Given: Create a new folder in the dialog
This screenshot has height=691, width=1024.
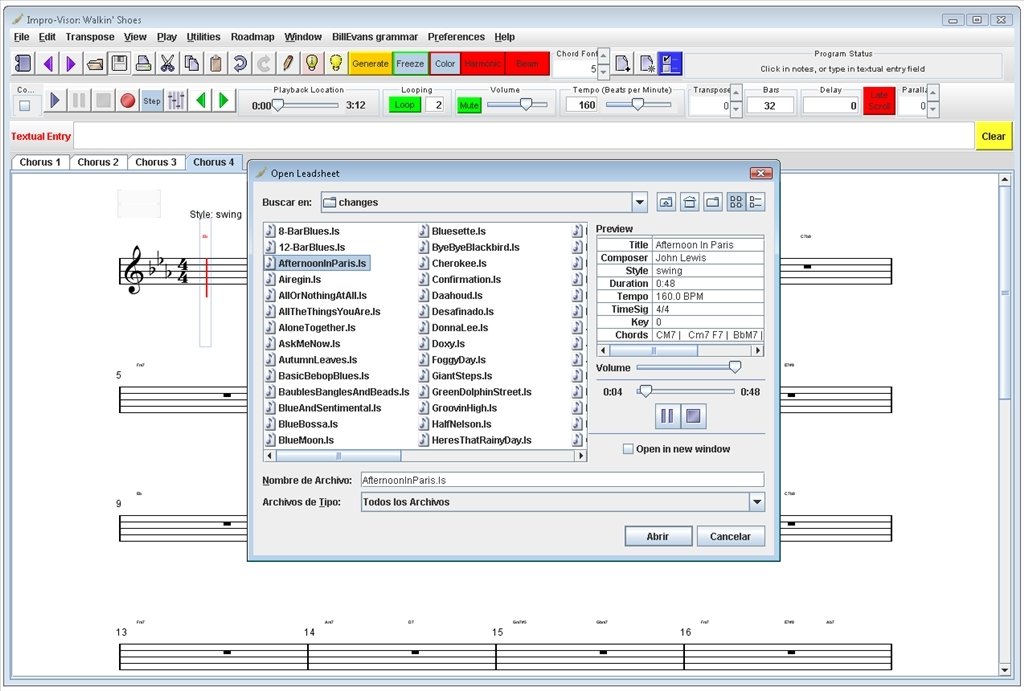Looking at the screenshot, I should pyautogui.click(x=712, y=202).
